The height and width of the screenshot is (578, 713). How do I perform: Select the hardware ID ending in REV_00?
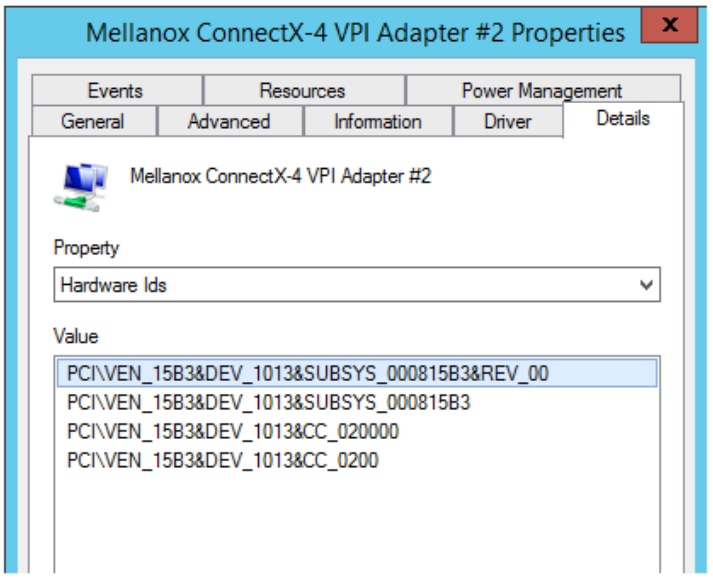coord(308,373)
